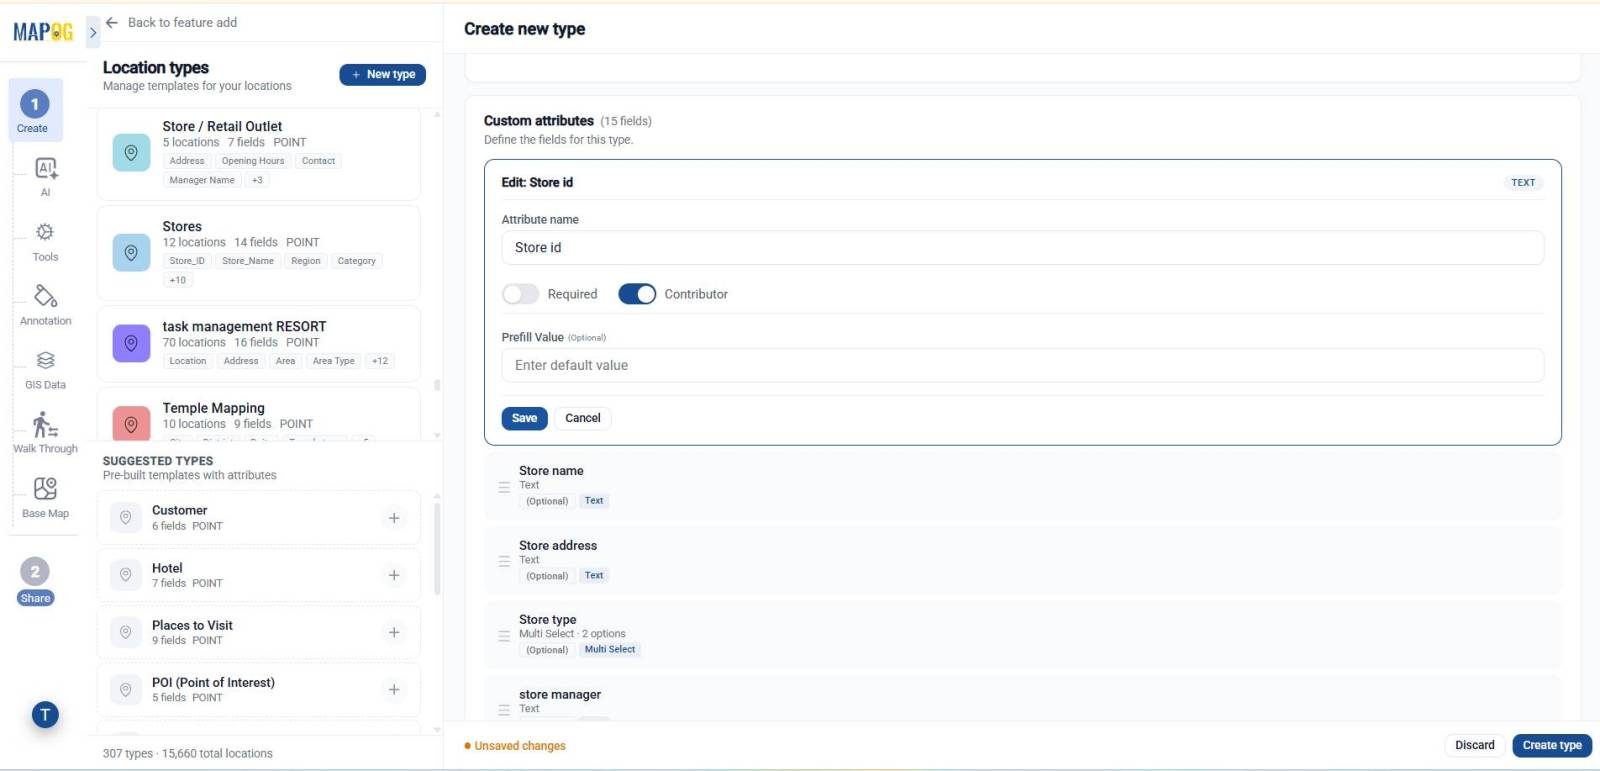Add the Places to Visit type
The width and height of the screenshot is (1600, 771).
(394, 632)
